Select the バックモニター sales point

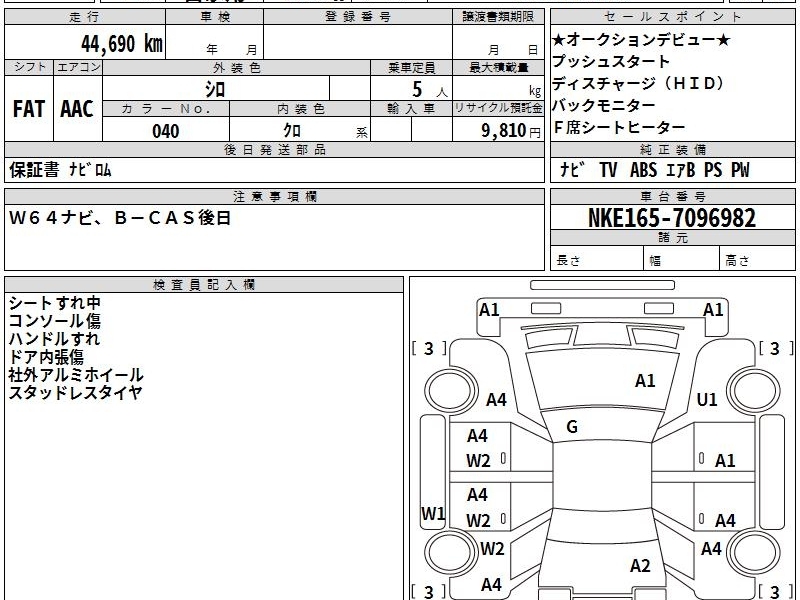[604, 106]
